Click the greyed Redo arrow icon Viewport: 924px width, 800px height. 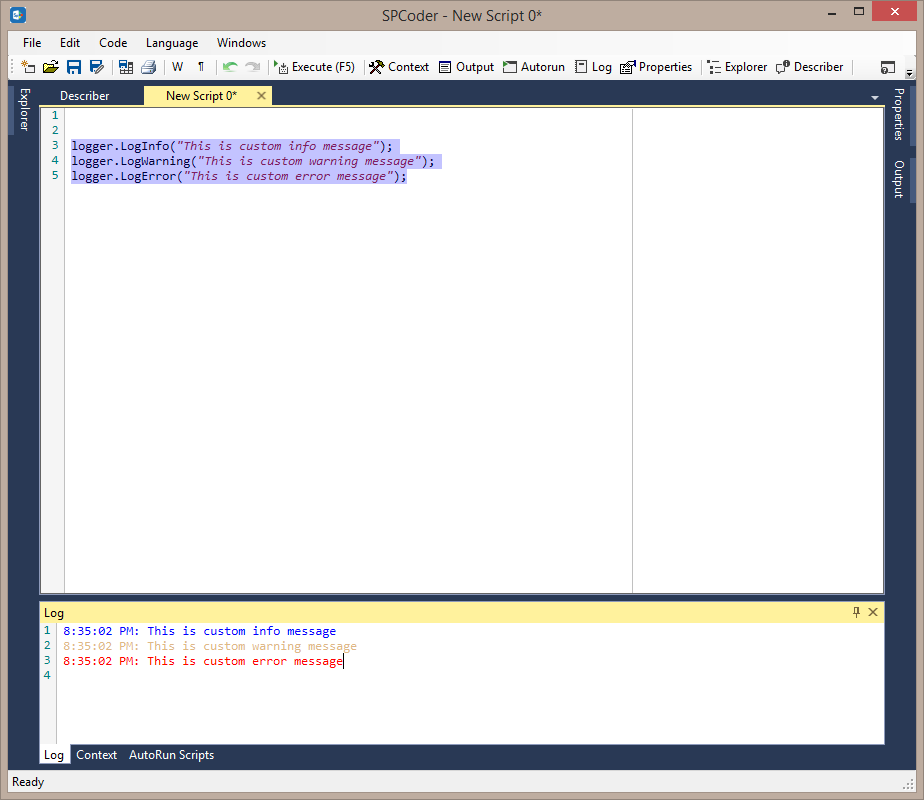click(x=253, y=67)
